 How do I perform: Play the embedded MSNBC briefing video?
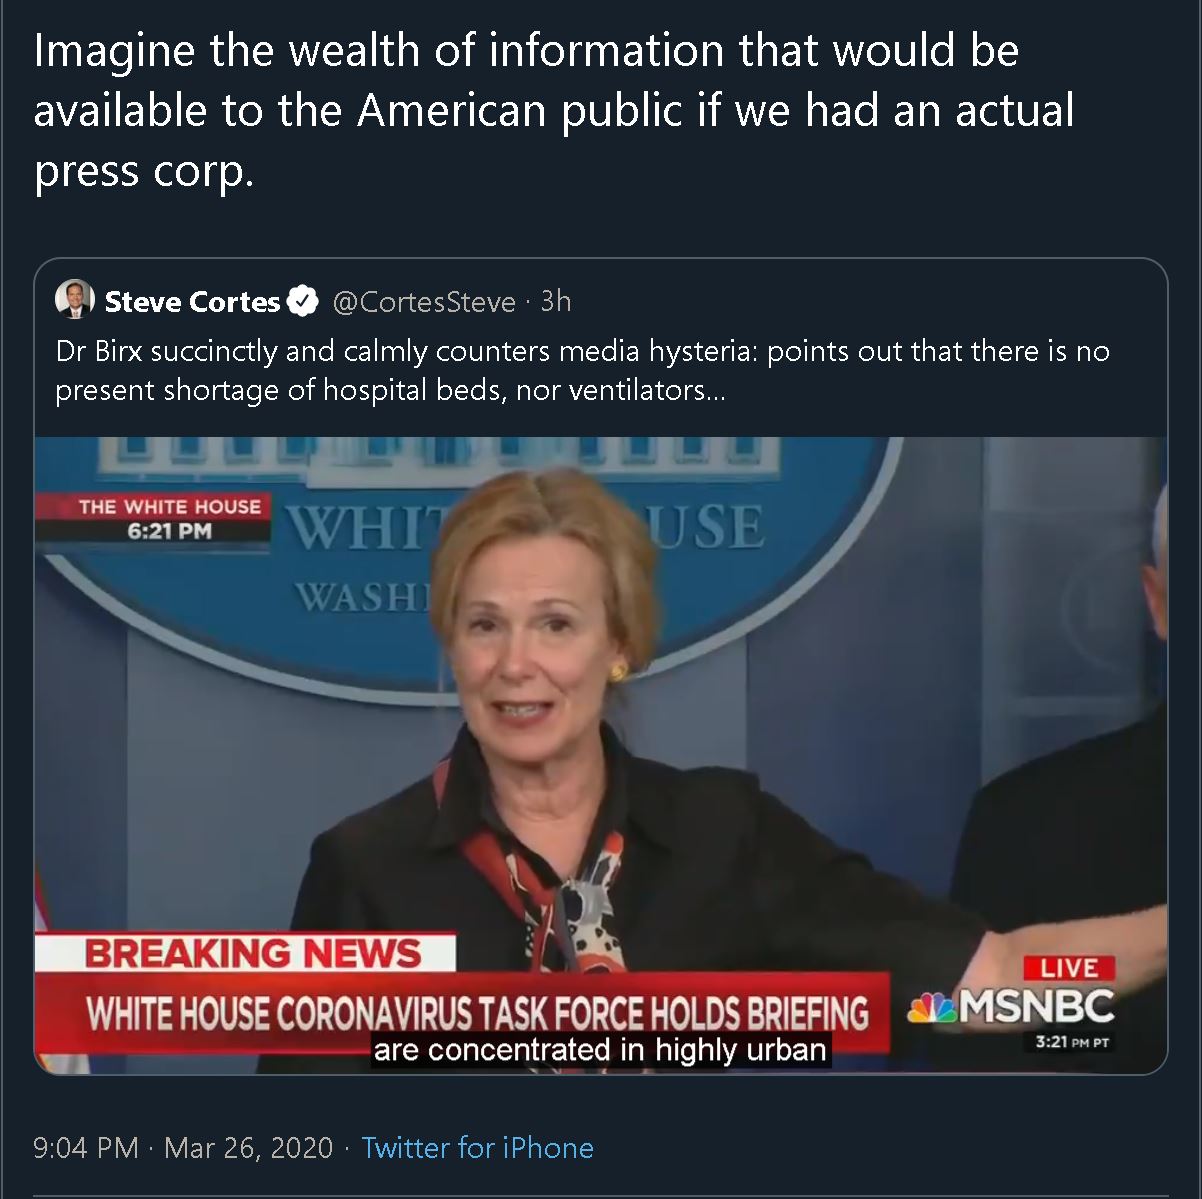[601, 755]
